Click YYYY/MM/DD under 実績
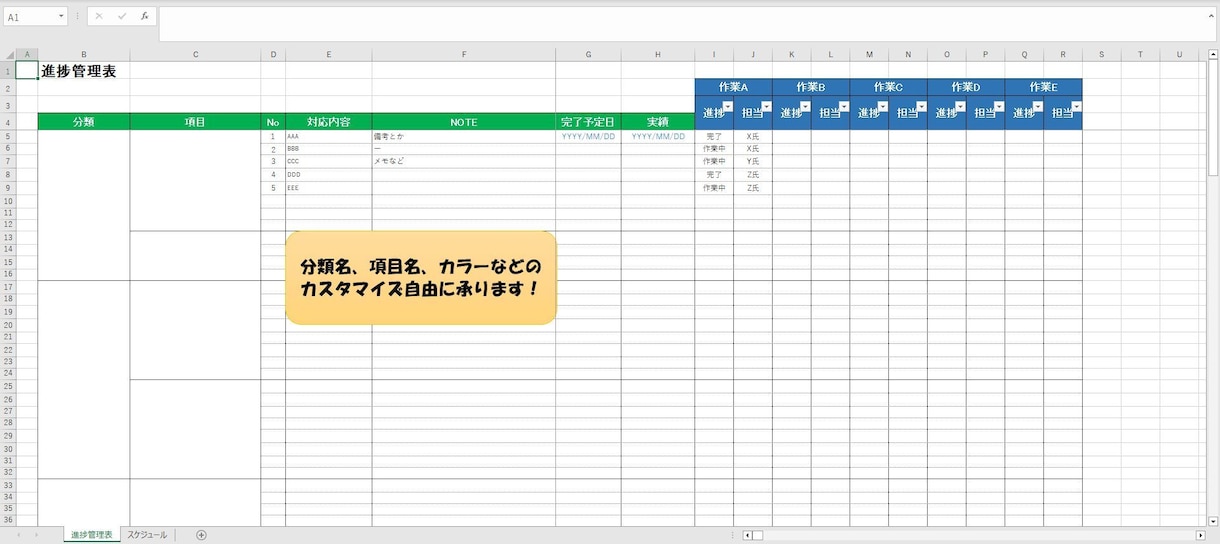Image resolution: width=1220 pixels, height=544 pixels. point(658,136)
